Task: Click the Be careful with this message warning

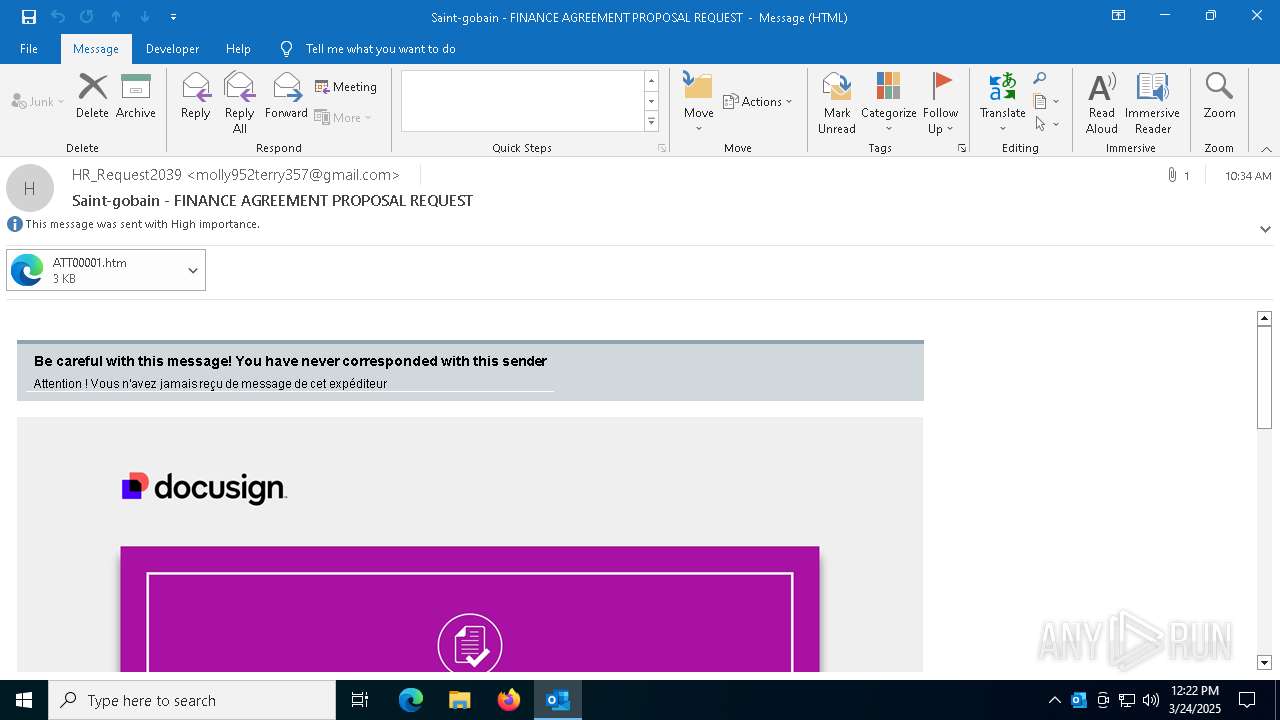Action: (x=290, y=361)
